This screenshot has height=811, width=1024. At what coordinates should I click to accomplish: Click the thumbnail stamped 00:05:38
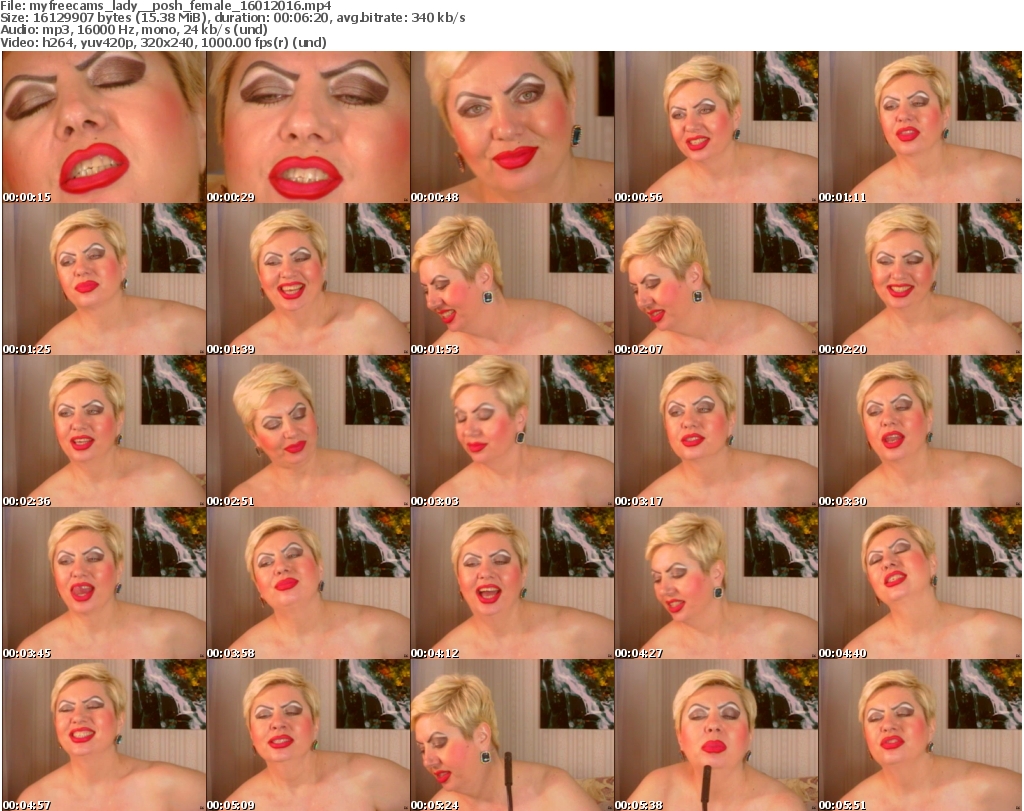pyautogui.click(x=716, y=735)
